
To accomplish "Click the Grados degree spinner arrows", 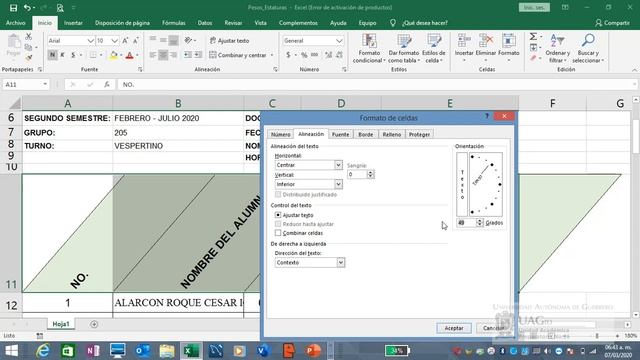I will pyautogui.click(x=480, y=222).
